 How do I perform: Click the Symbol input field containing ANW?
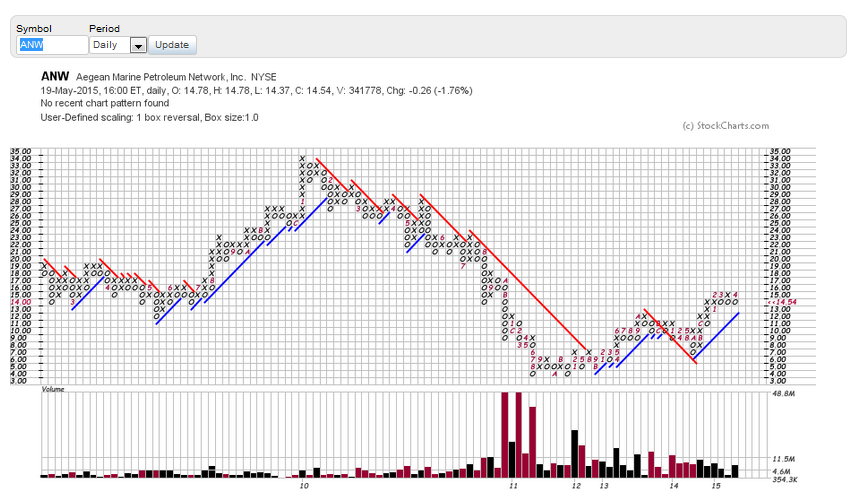(x=52, y=45)
